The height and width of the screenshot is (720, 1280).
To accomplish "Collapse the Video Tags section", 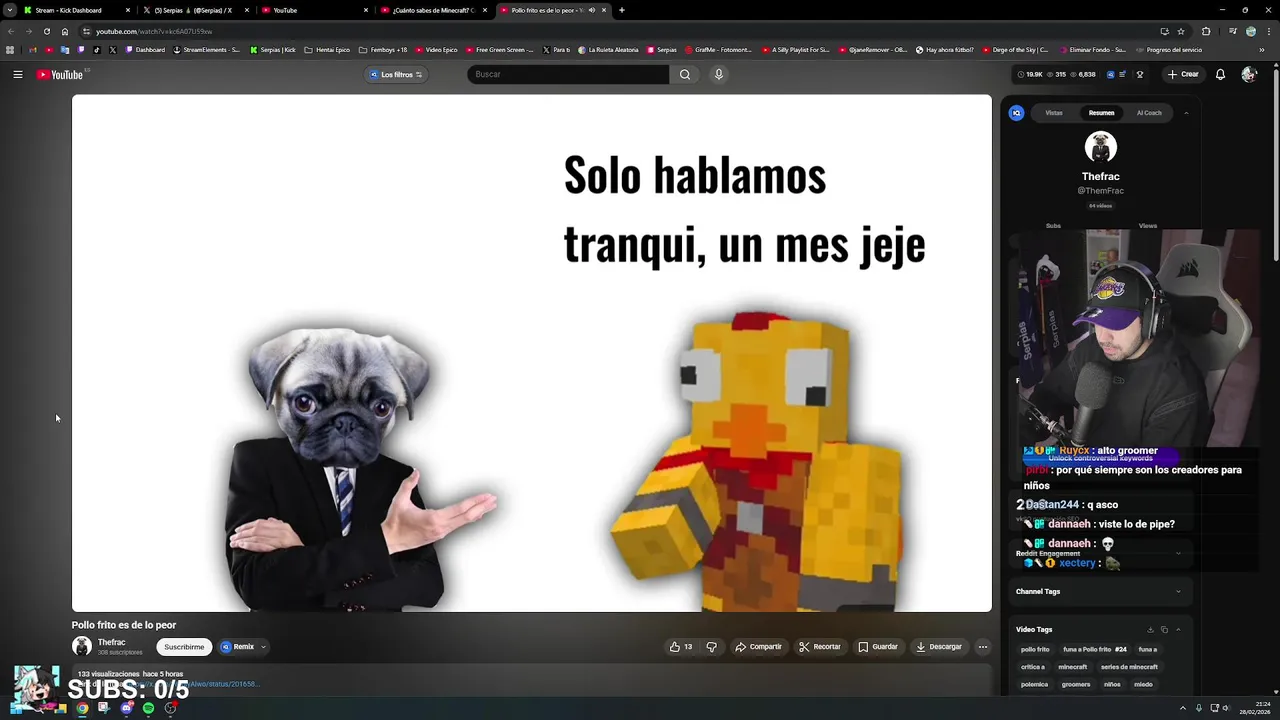I will pyautogui.click(x=1178, y=630).
